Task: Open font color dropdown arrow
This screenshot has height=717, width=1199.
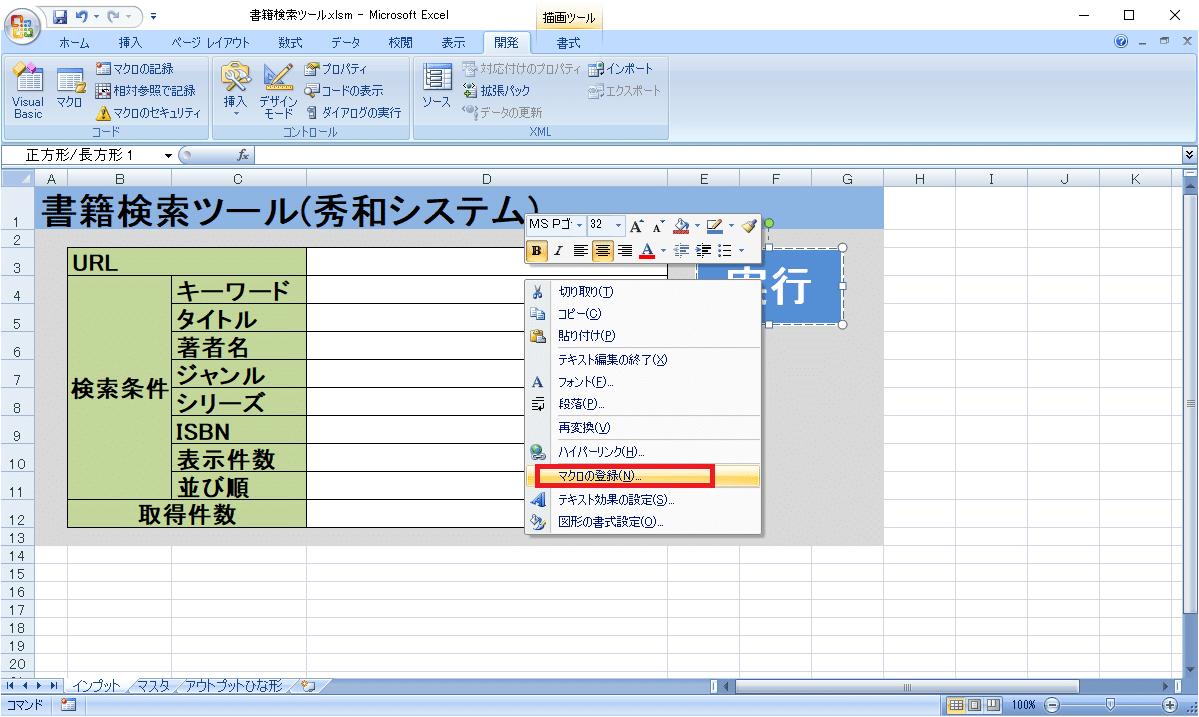Action: (x=663, y=251)
